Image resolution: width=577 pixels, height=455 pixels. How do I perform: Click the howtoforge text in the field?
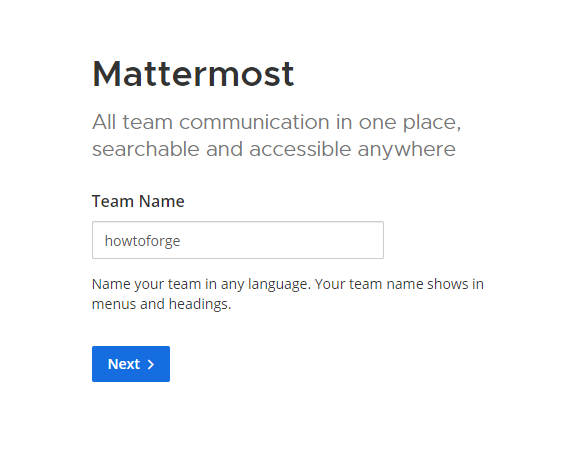[x=142, y=241]
